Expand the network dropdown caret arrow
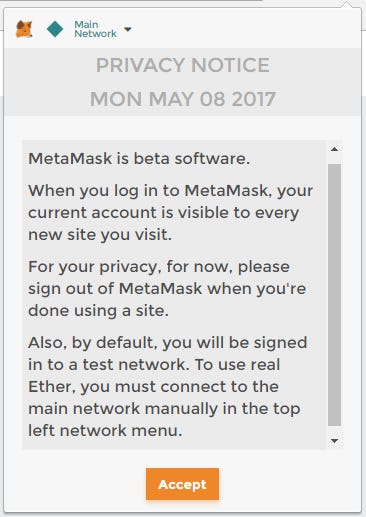The image size is (366, 517). click(127, 29)
